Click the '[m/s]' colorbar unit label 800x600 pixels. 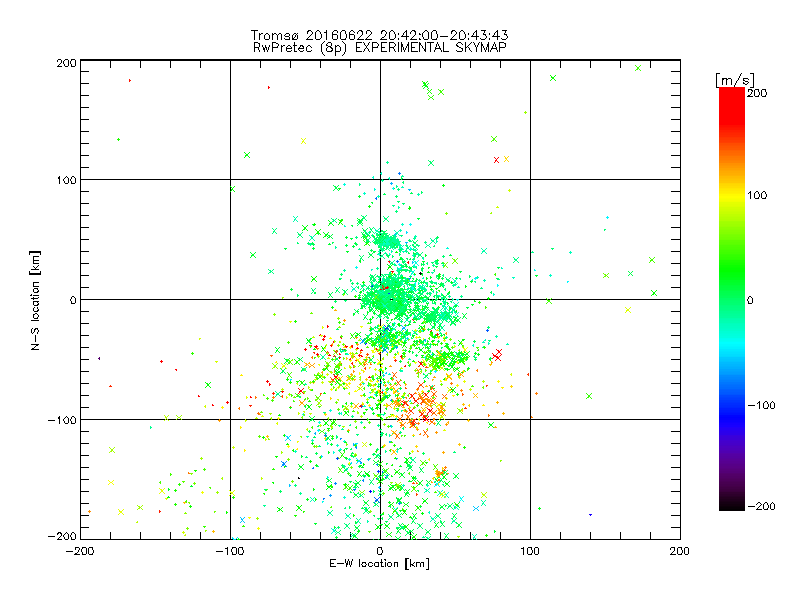coord(735,80)
